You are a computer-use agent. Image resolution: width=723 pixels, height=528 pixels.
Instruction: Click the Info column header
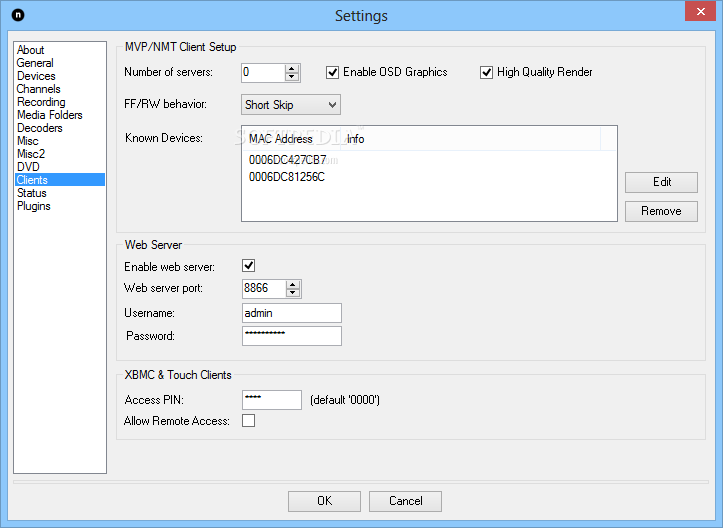pyautogui.click(x=470, y=139)
